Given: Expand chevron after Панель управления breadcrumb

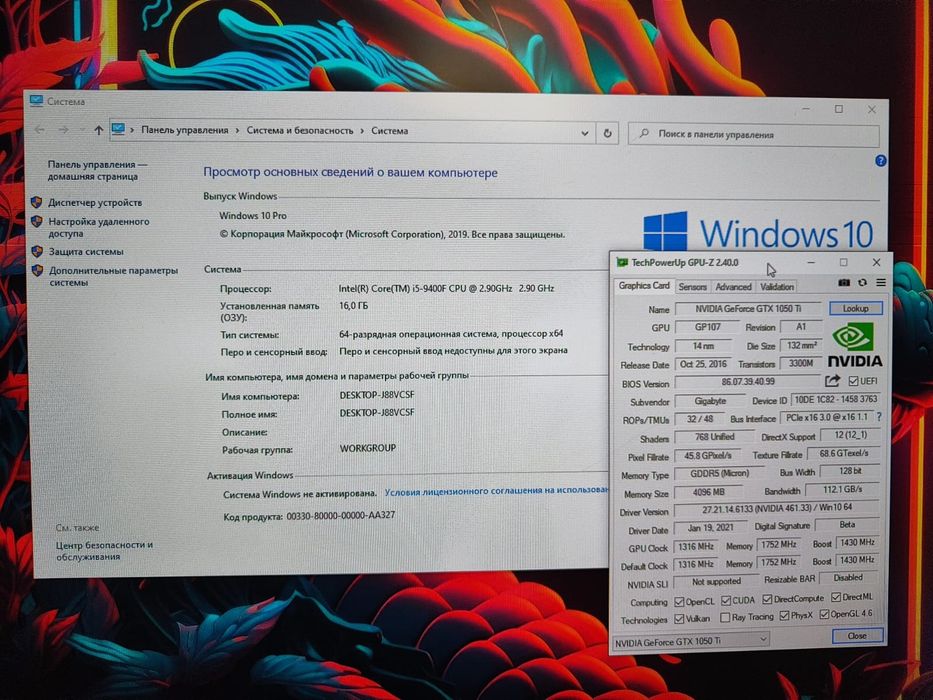Looking at the screenshot, I should point(237,130).
